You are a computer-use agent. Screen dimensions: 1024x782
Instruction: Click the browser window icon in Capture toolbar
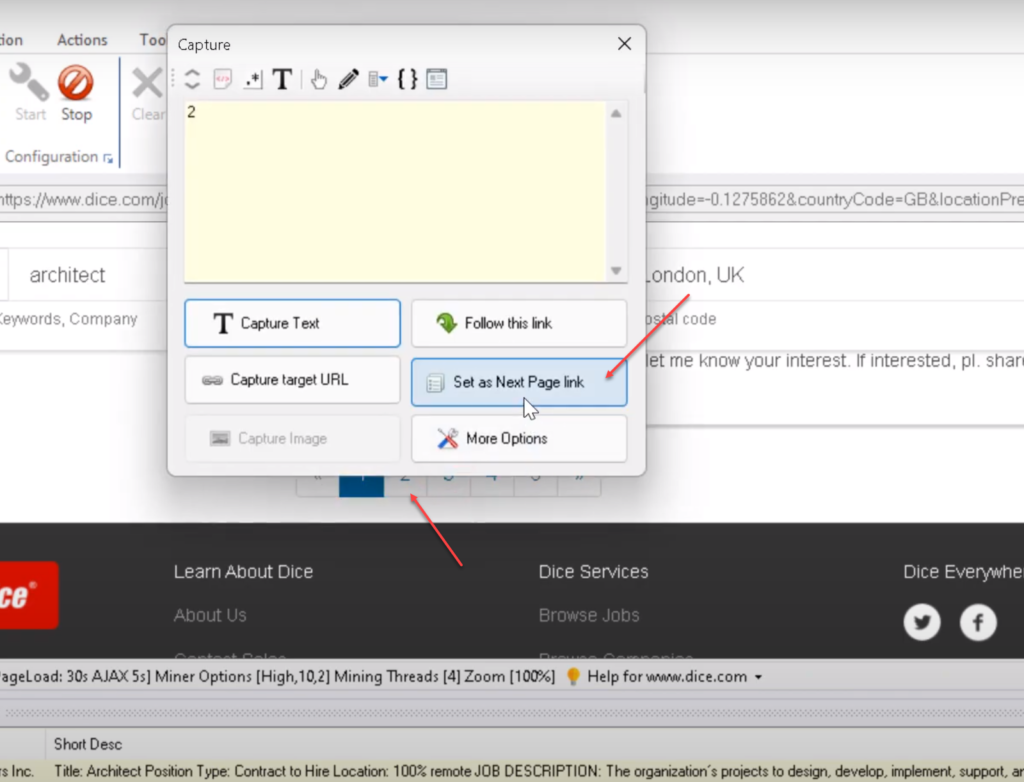(x=436, y=80)
